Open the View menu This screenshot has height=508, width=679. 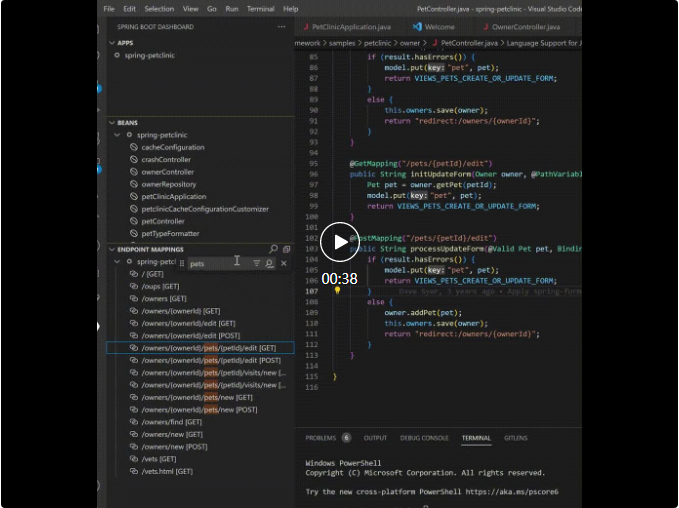tap(190, 9)
